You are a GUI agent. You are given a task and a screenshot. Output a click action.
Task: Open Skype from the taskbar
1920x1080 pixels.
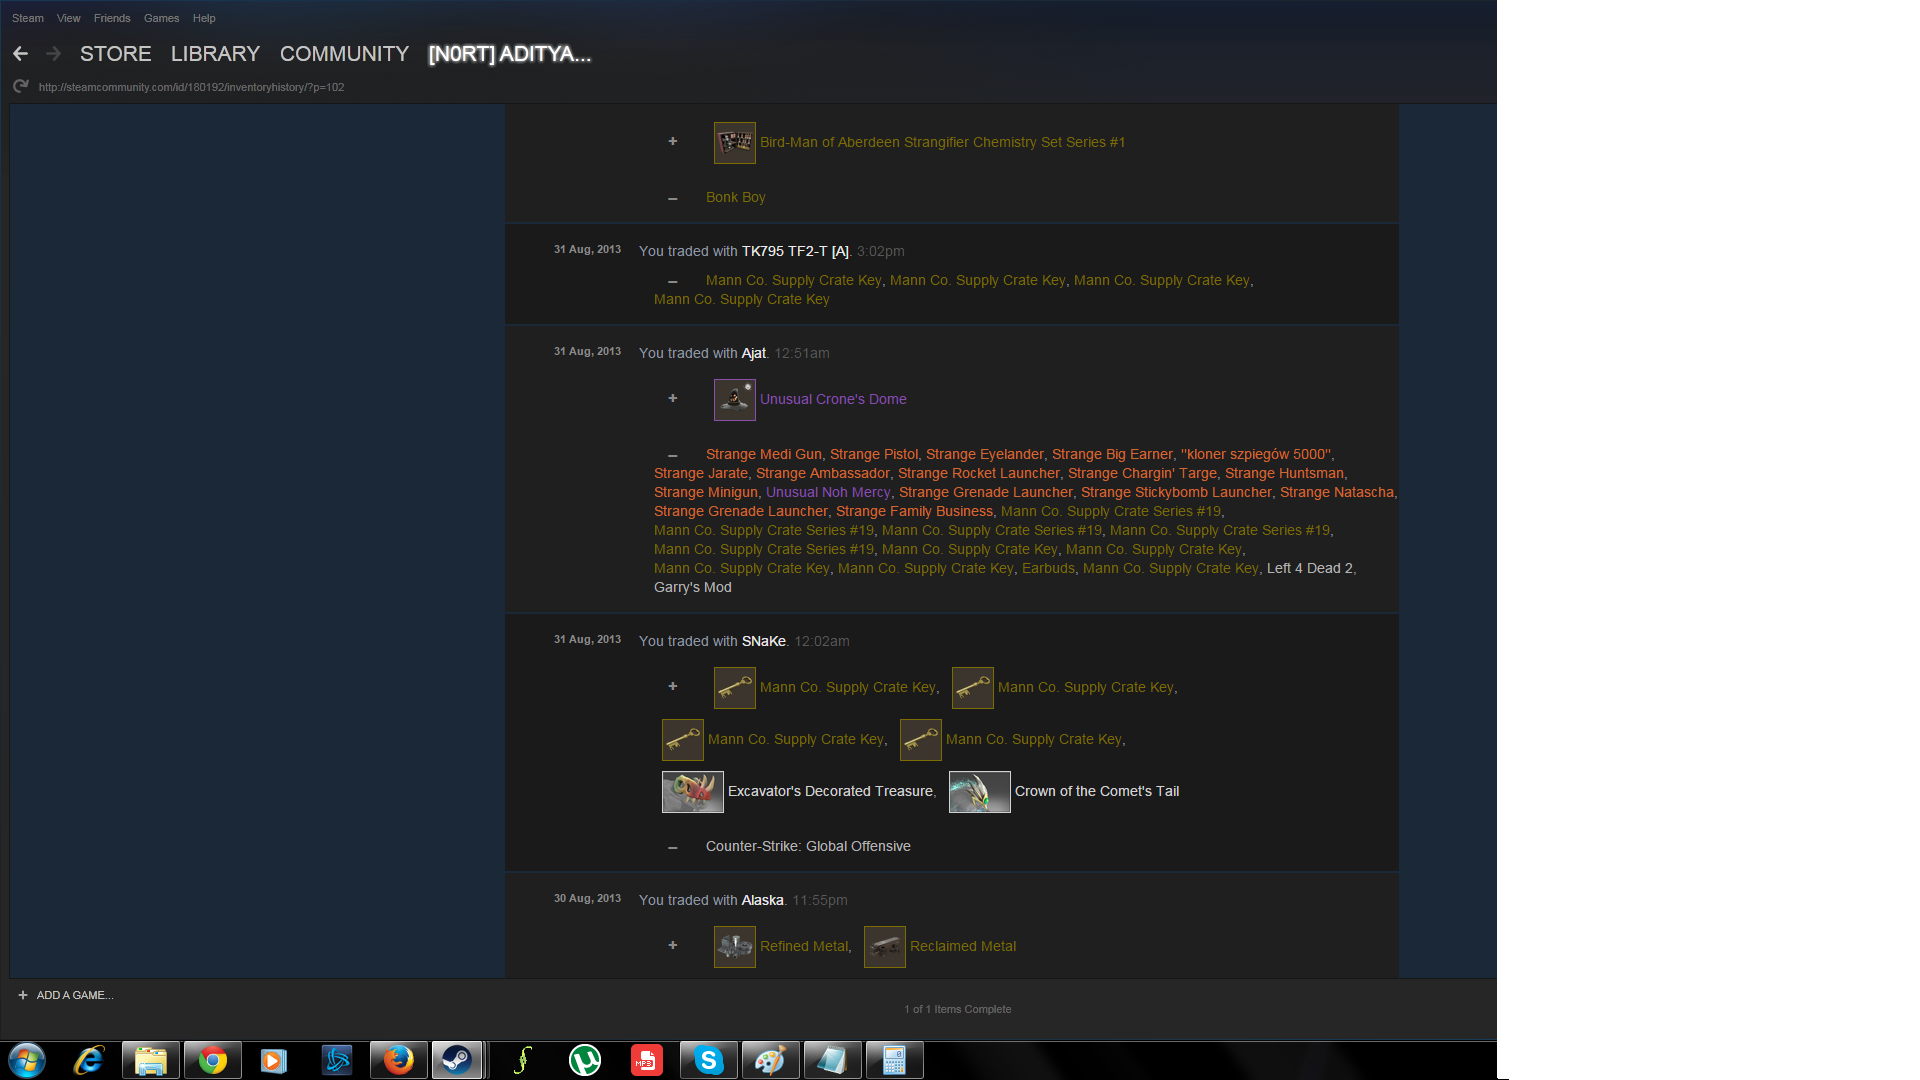(x=708, y=1060)
